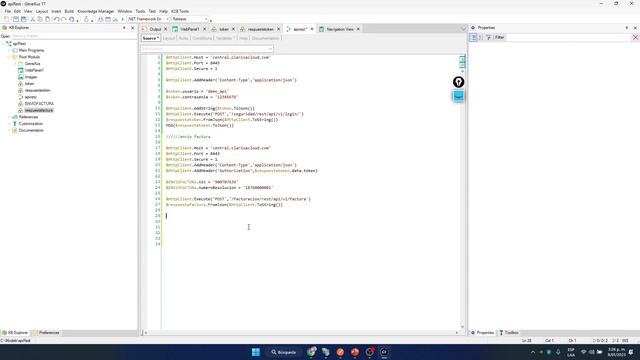Click the Wi-Fi icon in system tray
Image resolution: width=640 pixels, height=360 pixels.
click(x=584, y=352)
